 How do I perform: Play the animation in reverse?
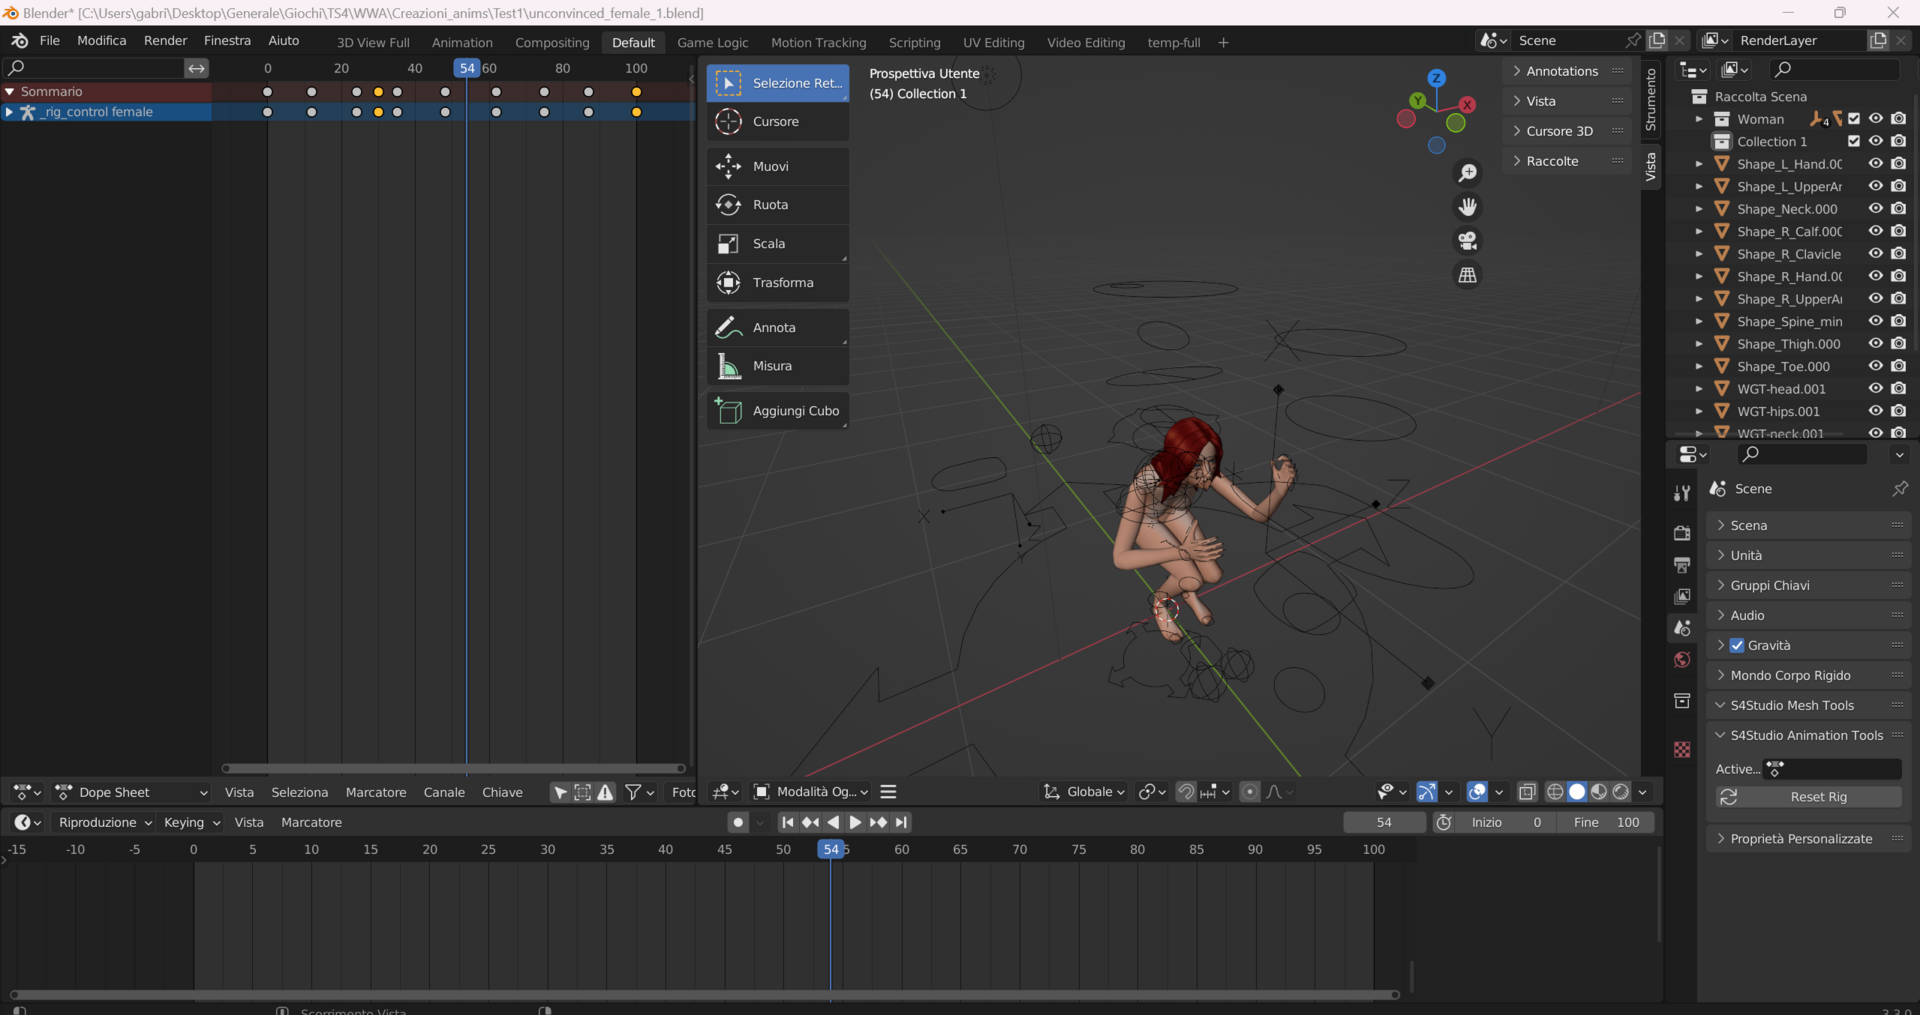coord(833,822)
